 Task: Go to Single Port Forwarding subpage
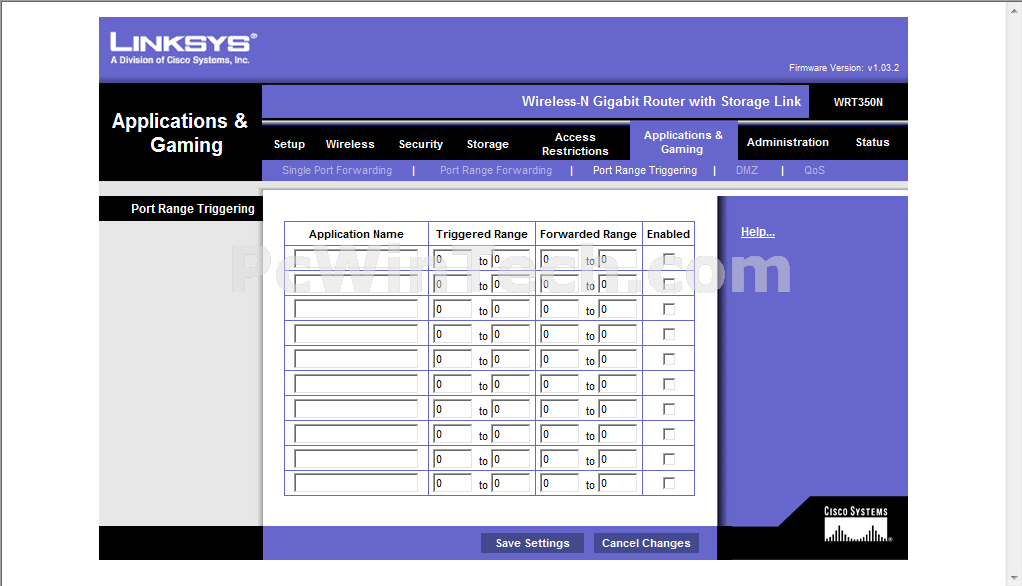336,170
